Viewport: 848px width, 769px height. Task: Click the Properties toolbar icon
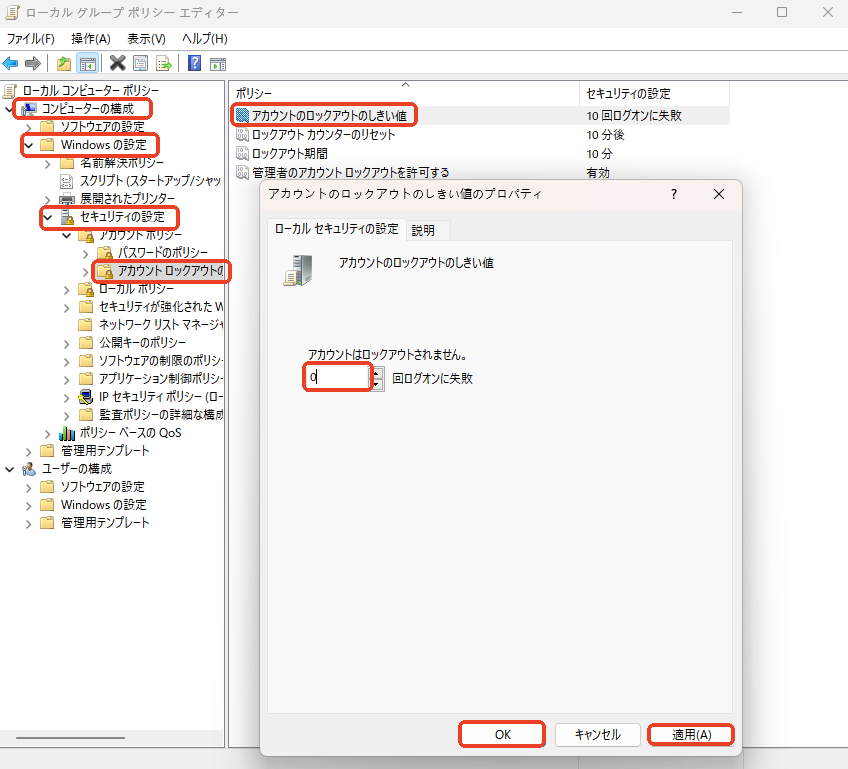(141, 64)
